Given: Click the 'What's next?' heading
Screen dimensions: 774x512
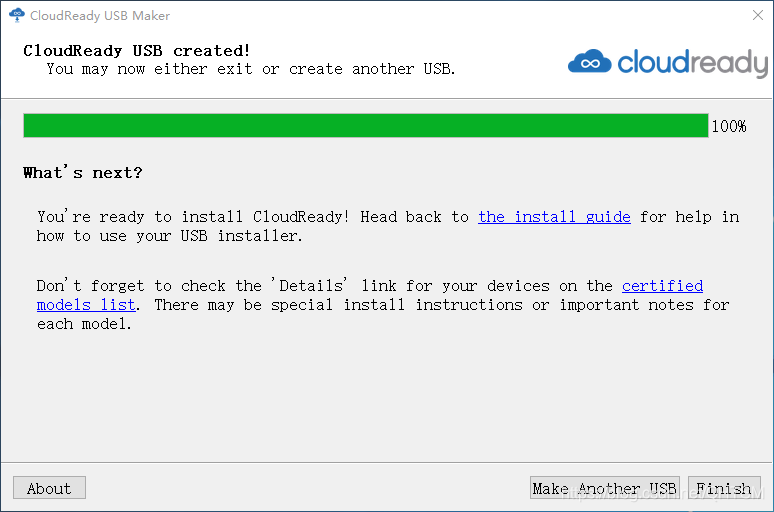Looking at the screenshot, I should coord(82,173).
